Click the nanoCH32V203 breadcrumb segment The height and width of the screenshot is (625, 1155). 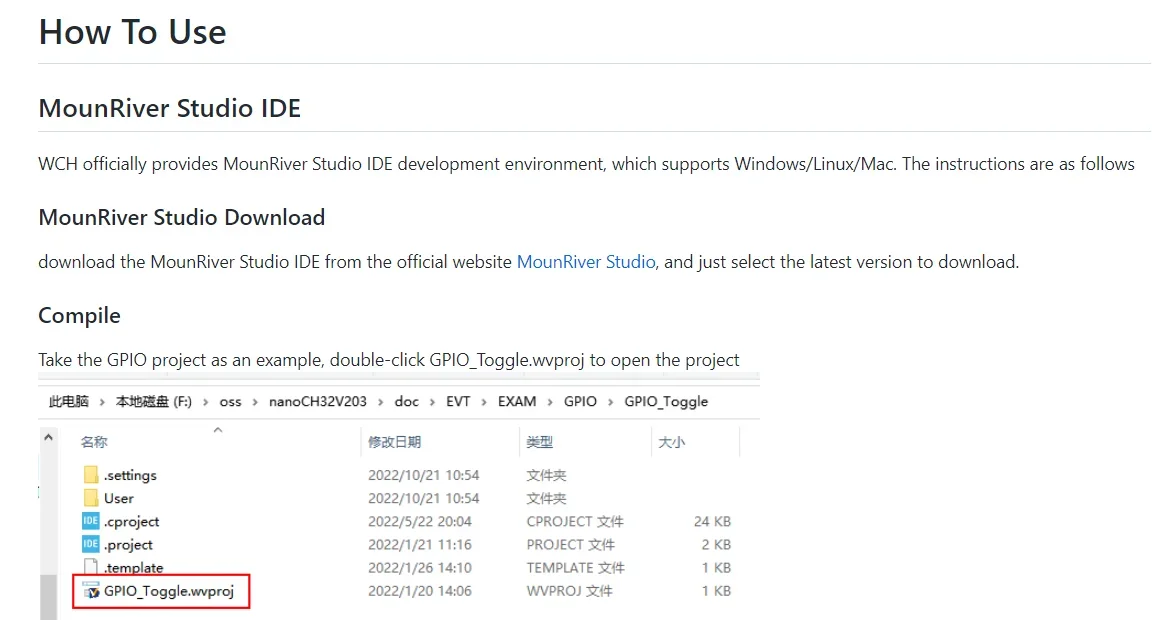tap(317, 401)
